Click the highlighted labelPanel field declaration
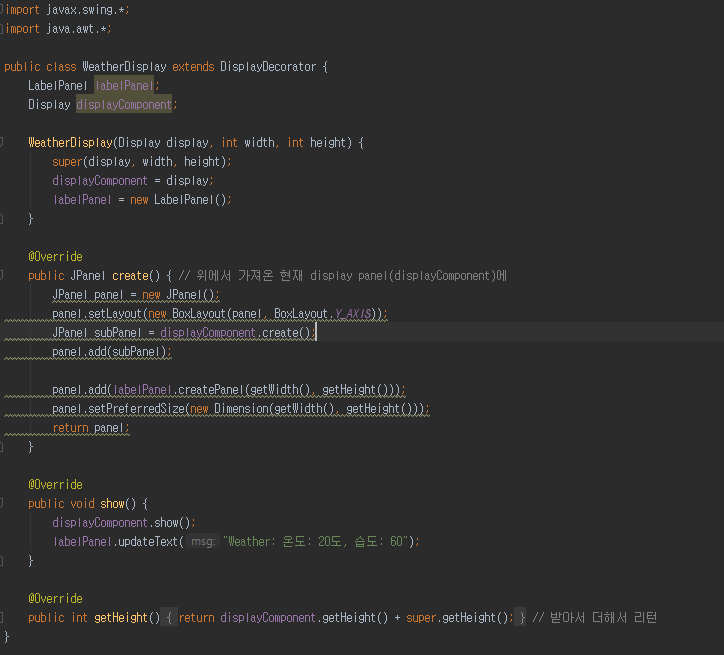This screenshot has width=724, height=655. (x=124, y=85)
